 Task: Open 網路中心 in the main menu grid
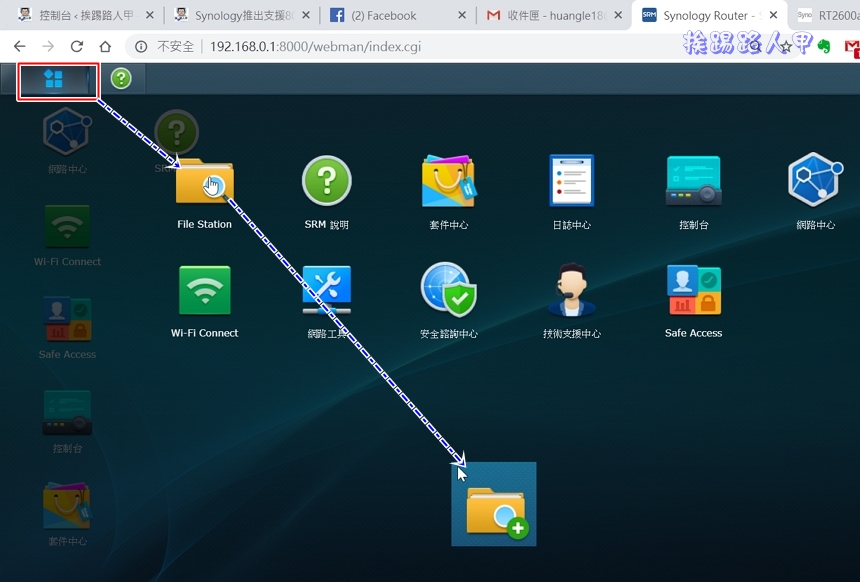click(x=816, y=191)
